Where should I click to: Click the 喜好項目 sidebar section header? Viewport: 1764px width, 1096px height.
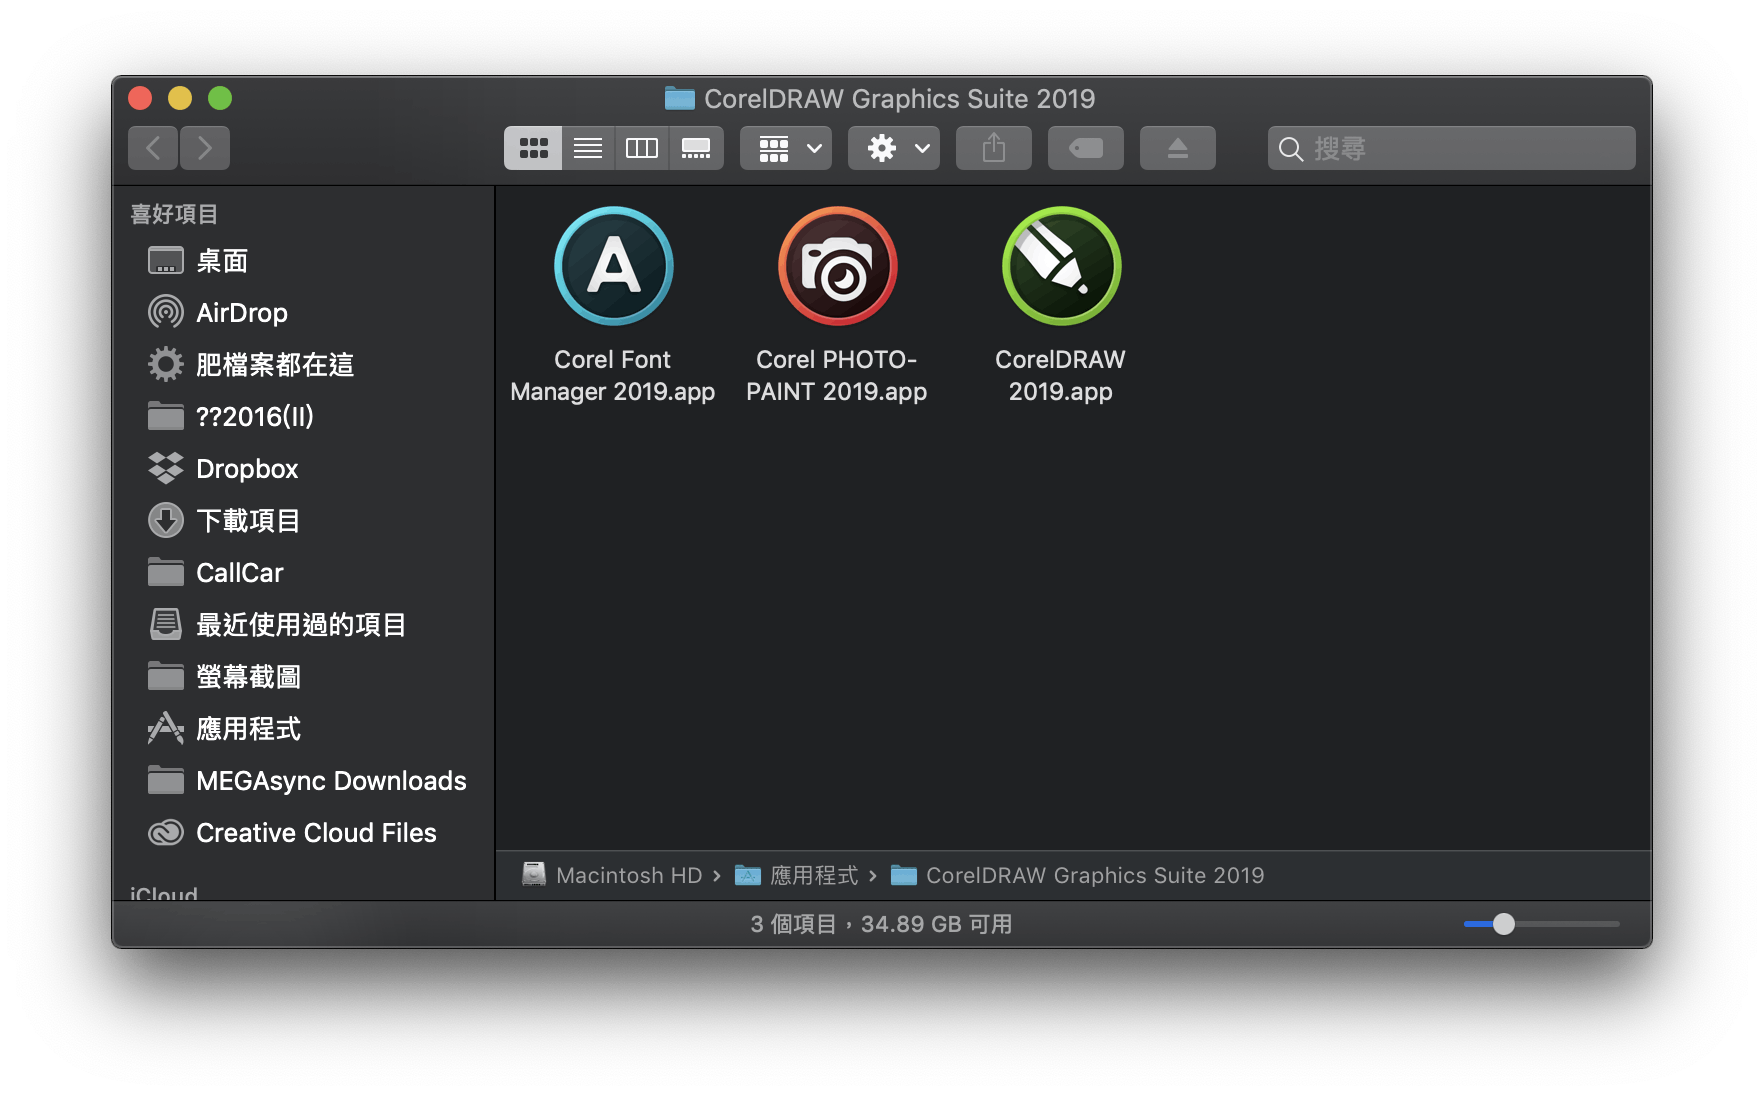(x=174, y=214)
